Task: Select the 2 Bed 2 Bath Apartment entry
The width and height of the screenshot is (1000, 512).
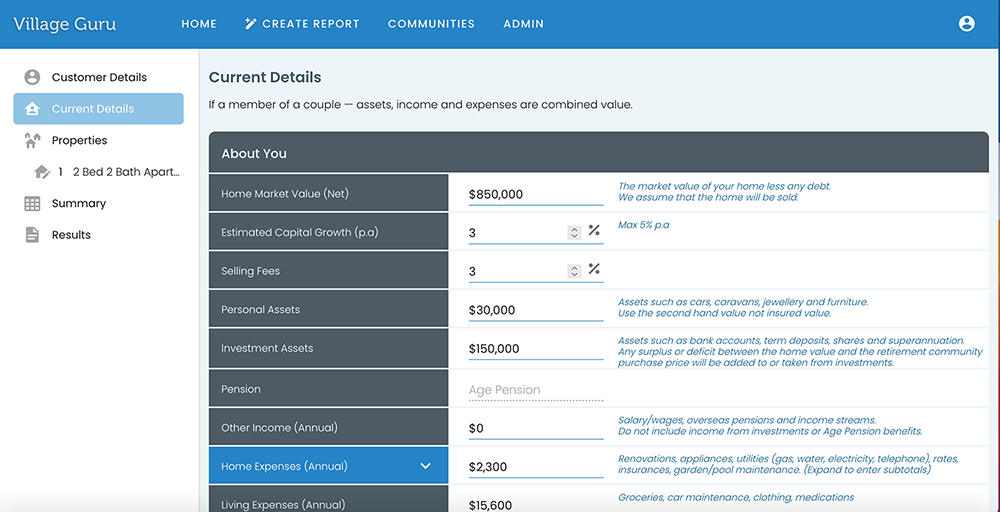Action: (125, 172)
